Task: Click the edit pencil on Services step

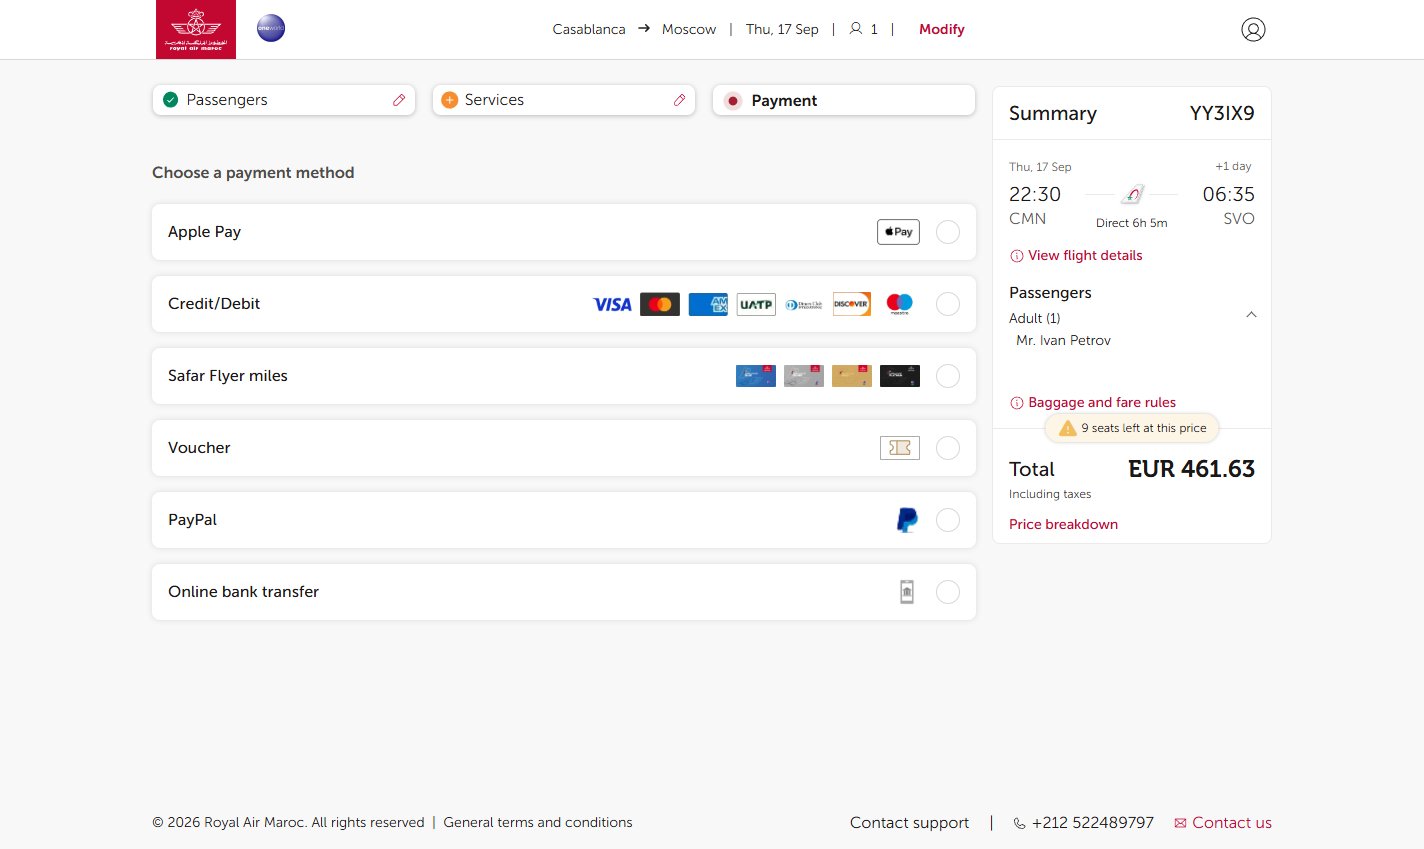Action: (x=679, y=100)
